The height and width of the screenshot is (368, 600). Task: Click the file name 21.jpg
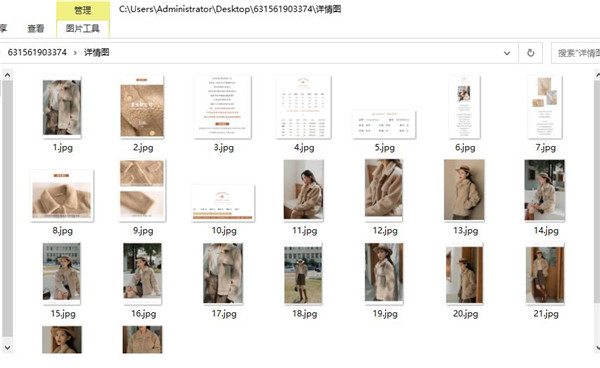pos(546,314)
